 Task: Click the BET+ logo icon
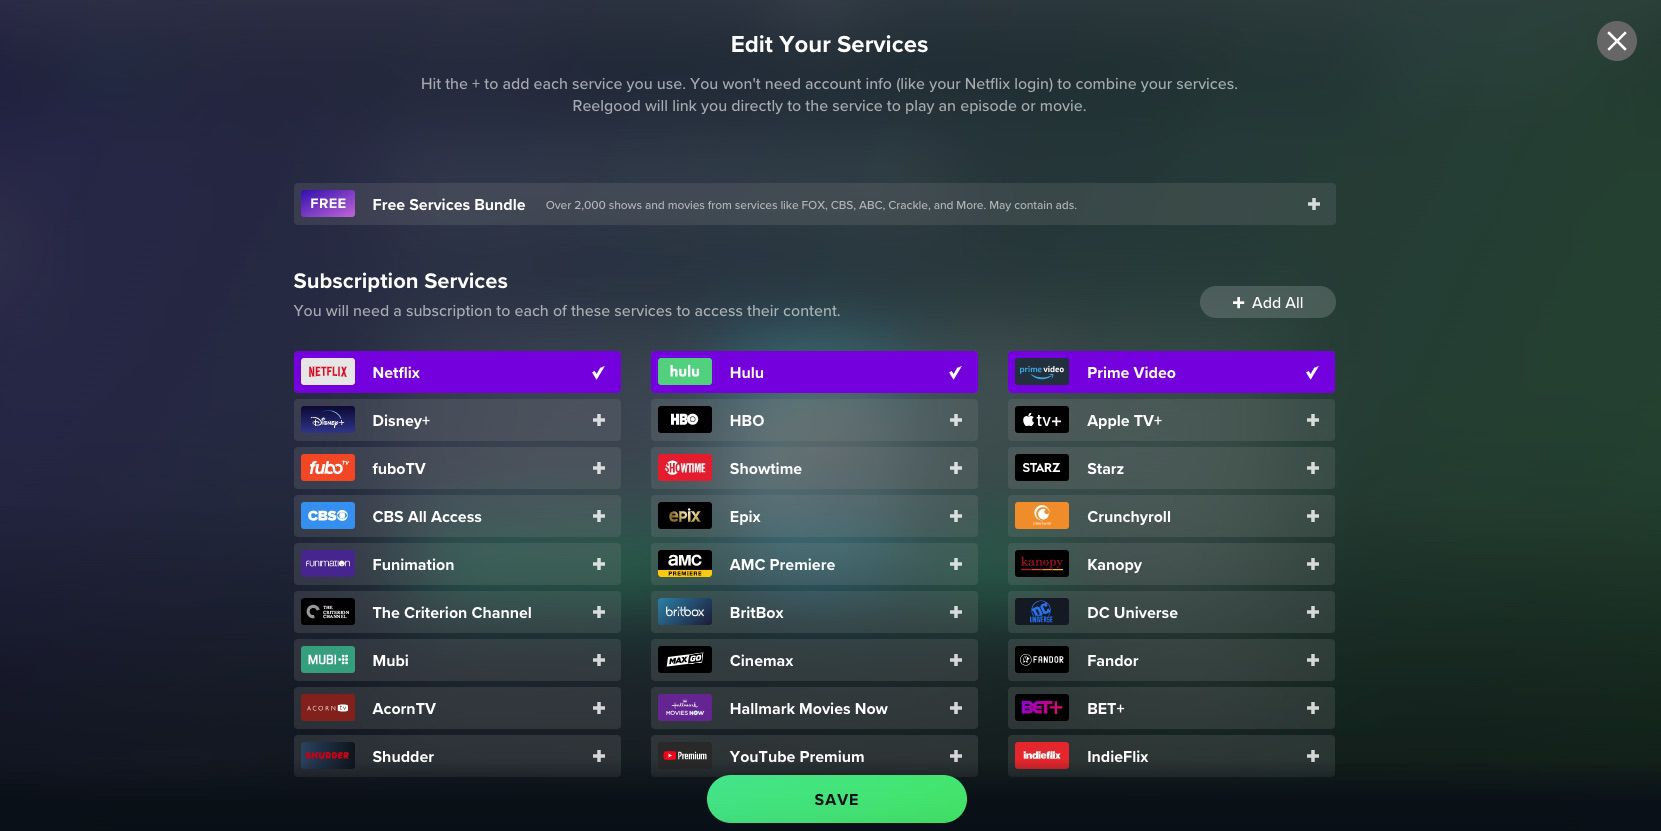click(1042, 708)
